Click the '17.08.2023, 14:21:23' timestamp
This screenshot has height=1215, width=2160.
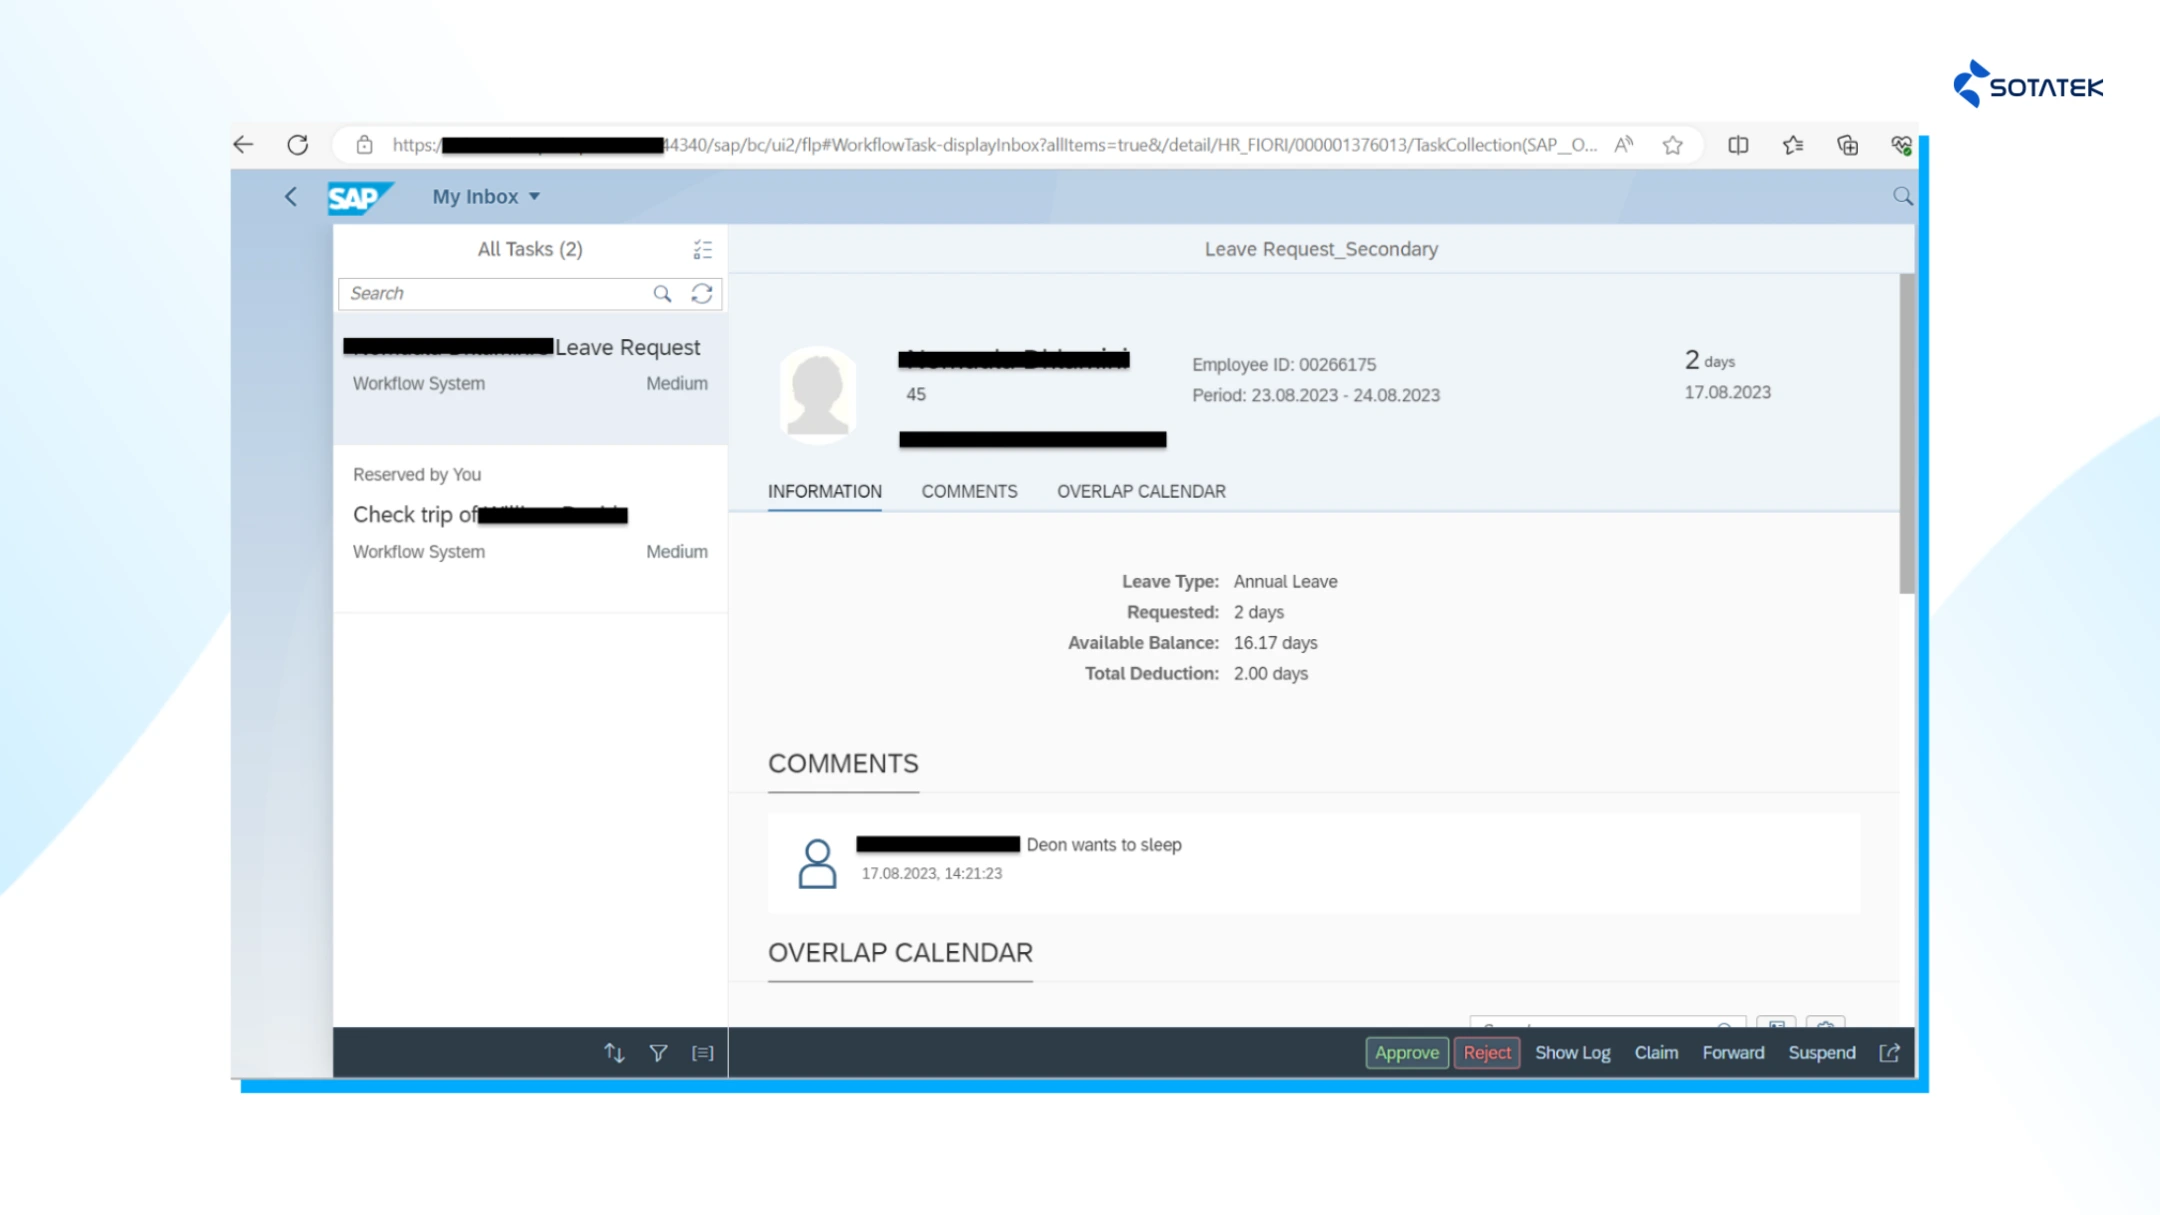(x=931, y=874)
